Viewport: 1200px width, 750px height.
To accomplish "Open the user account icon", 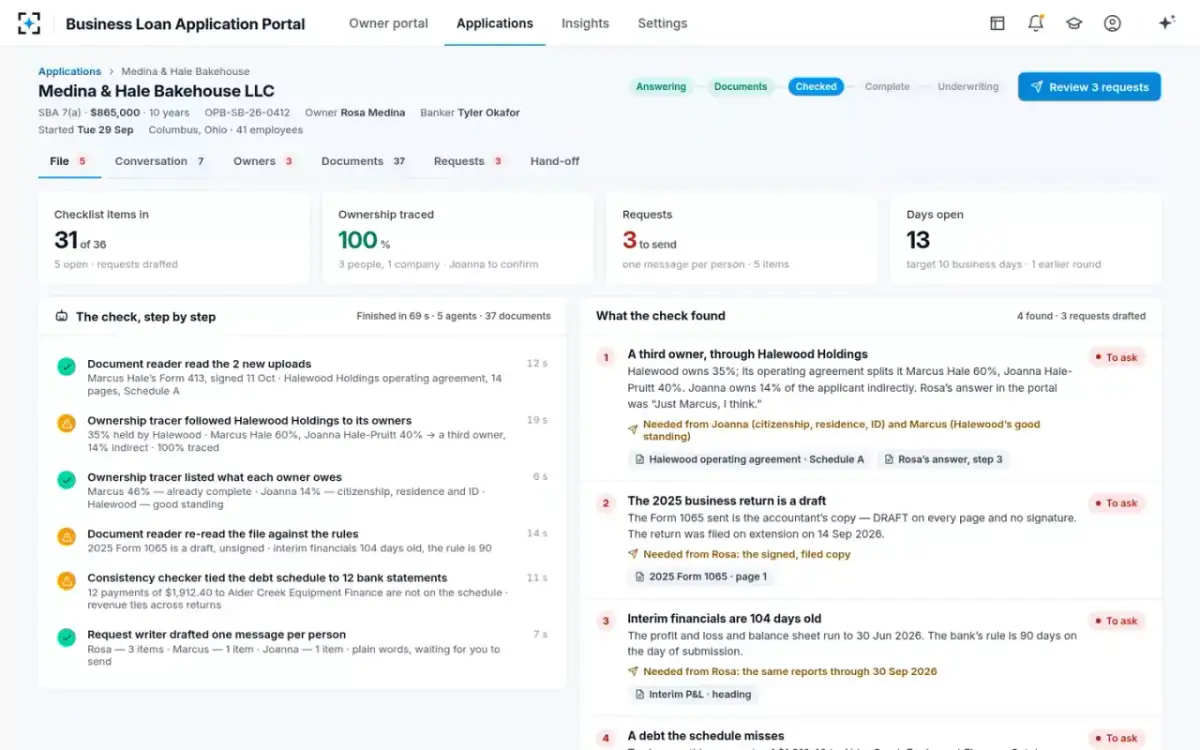I will point(1112,23).
